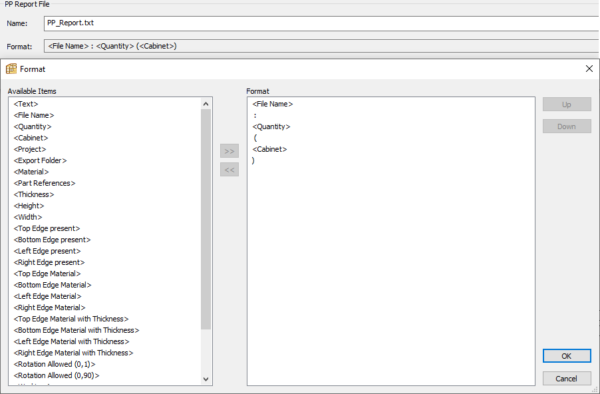Screen dimensions: 600x394
Task: Click the Format text field above the dialog
Action: [321, 46]
